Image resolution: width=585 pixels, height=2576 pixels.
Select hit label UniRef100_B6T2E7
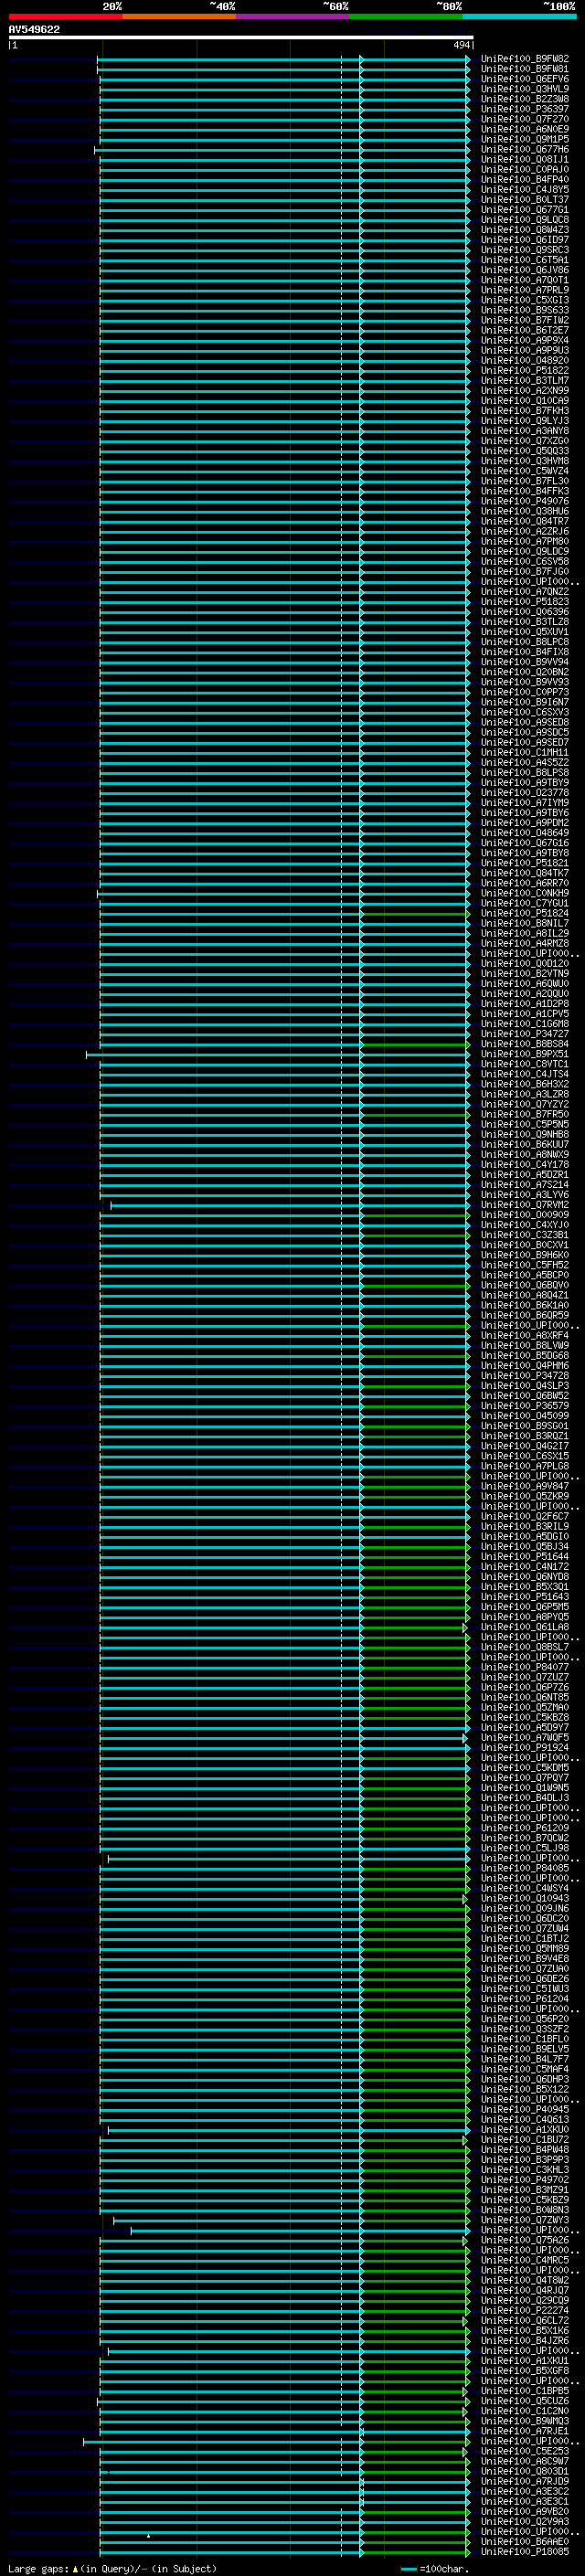tap(524, 330)
